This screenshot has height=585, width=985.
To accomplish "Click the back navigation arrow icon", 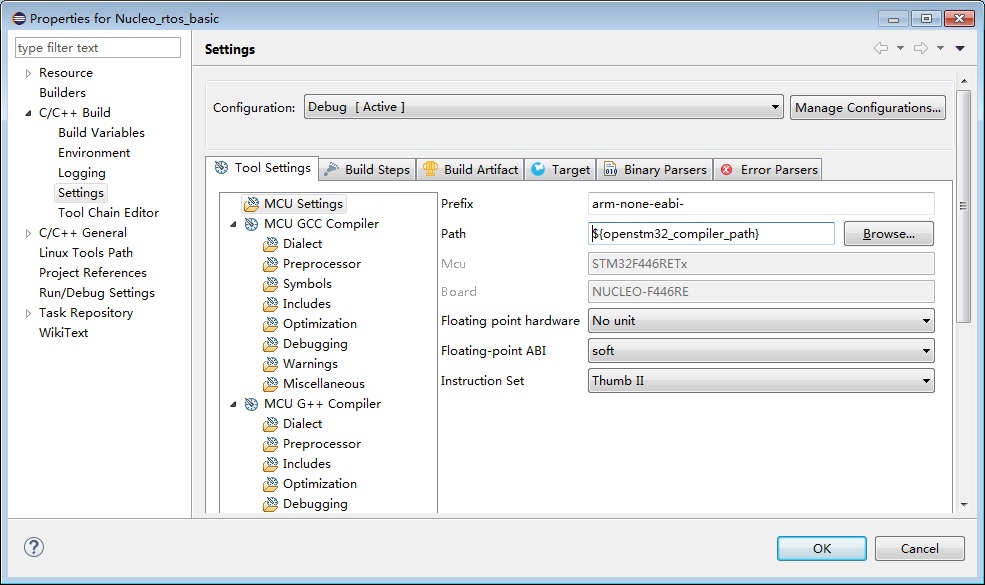I will 880,48.
